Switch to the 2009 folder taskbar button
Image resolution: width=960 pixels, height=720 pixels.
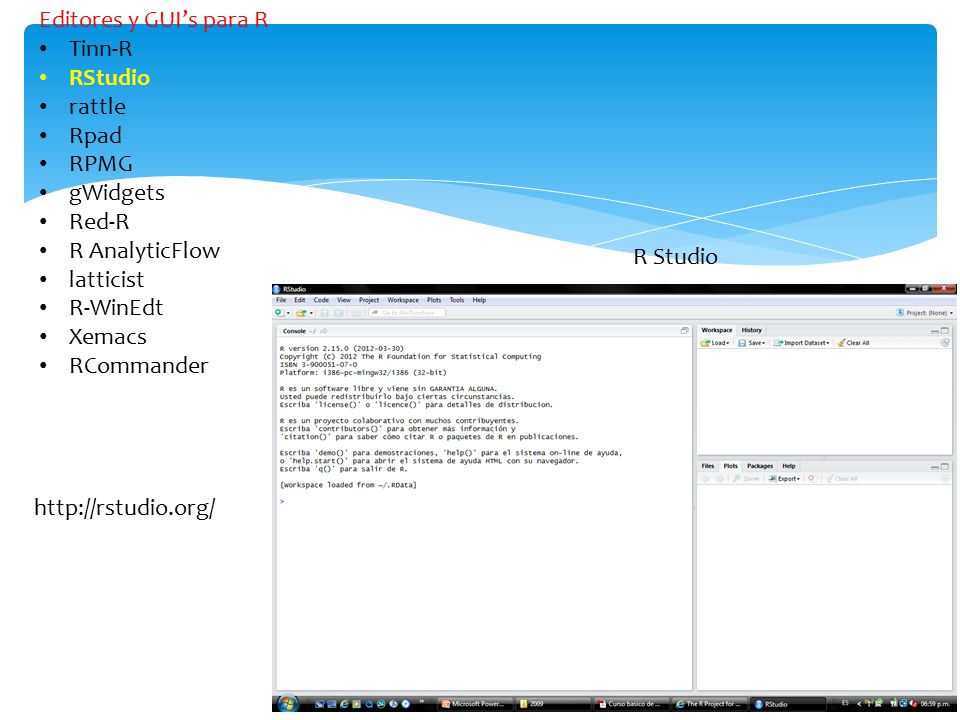click(x=553, y=704)
